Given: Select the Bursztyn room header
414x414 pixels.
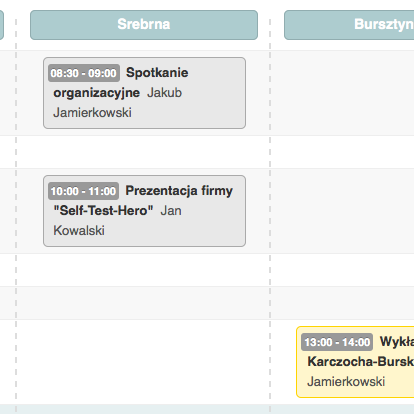Looking at the screenshot, I should click(x=349, y=25).
